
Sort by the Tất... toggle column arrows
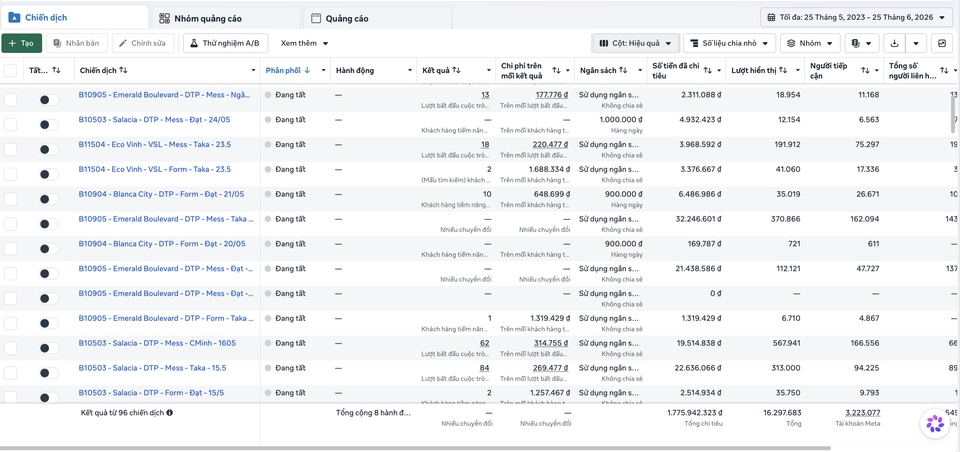coord(56,70)
